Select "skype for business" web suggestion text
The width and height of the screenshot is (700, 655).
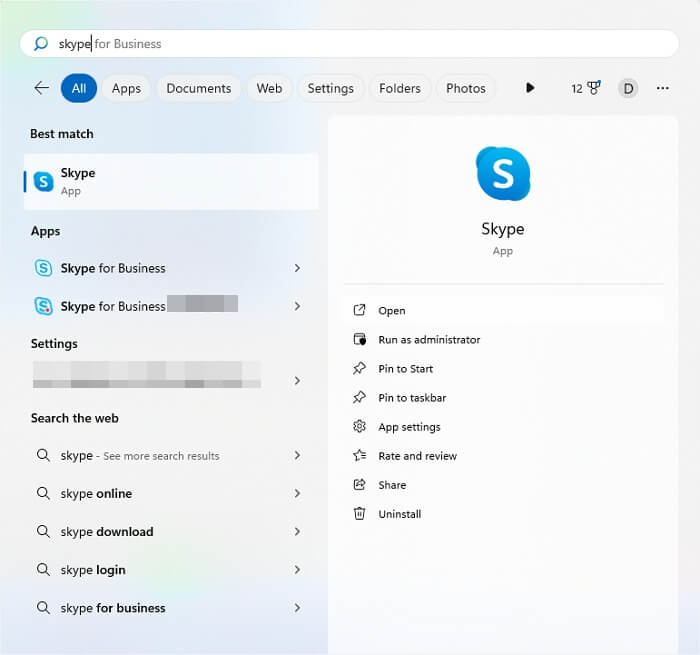coord(113,608)
